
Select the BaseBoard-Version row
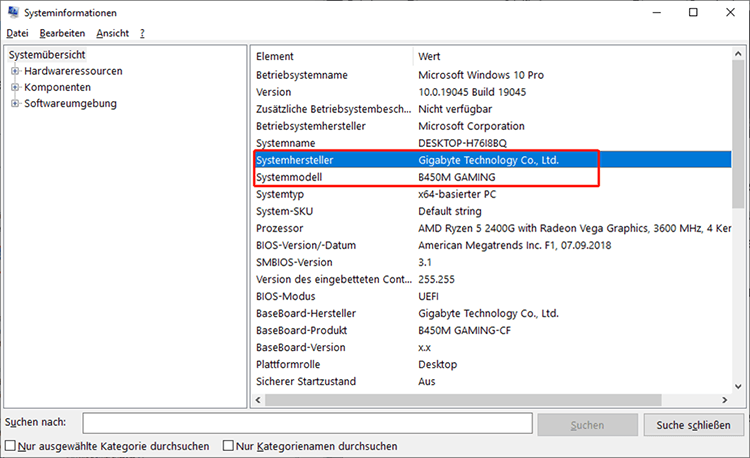coord(492,348)
